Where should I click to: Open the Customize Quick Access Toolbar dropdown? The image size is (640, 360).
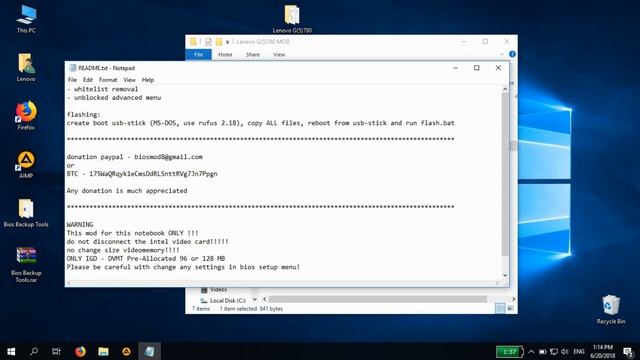(x=227, y=42)
